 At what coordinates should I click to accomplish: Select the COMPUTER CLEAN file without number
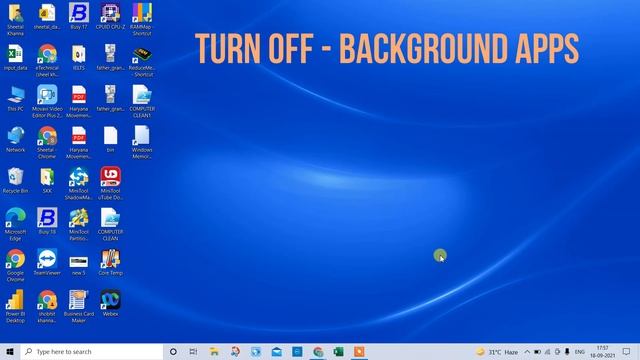click(110, 218)
